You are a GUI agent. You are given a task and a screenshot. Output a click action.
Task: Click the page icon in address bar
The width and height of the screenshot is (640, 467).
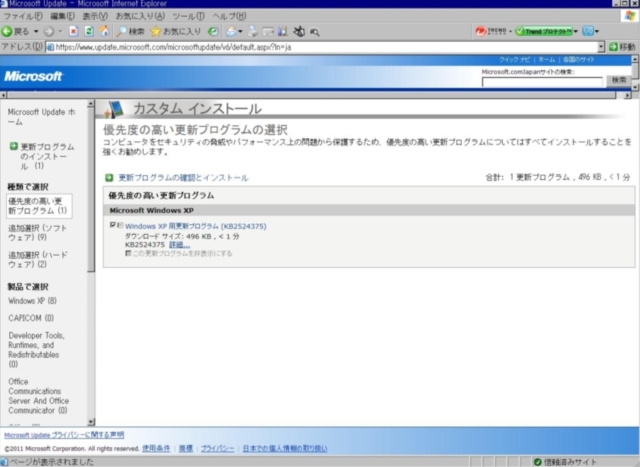point(50,47)
